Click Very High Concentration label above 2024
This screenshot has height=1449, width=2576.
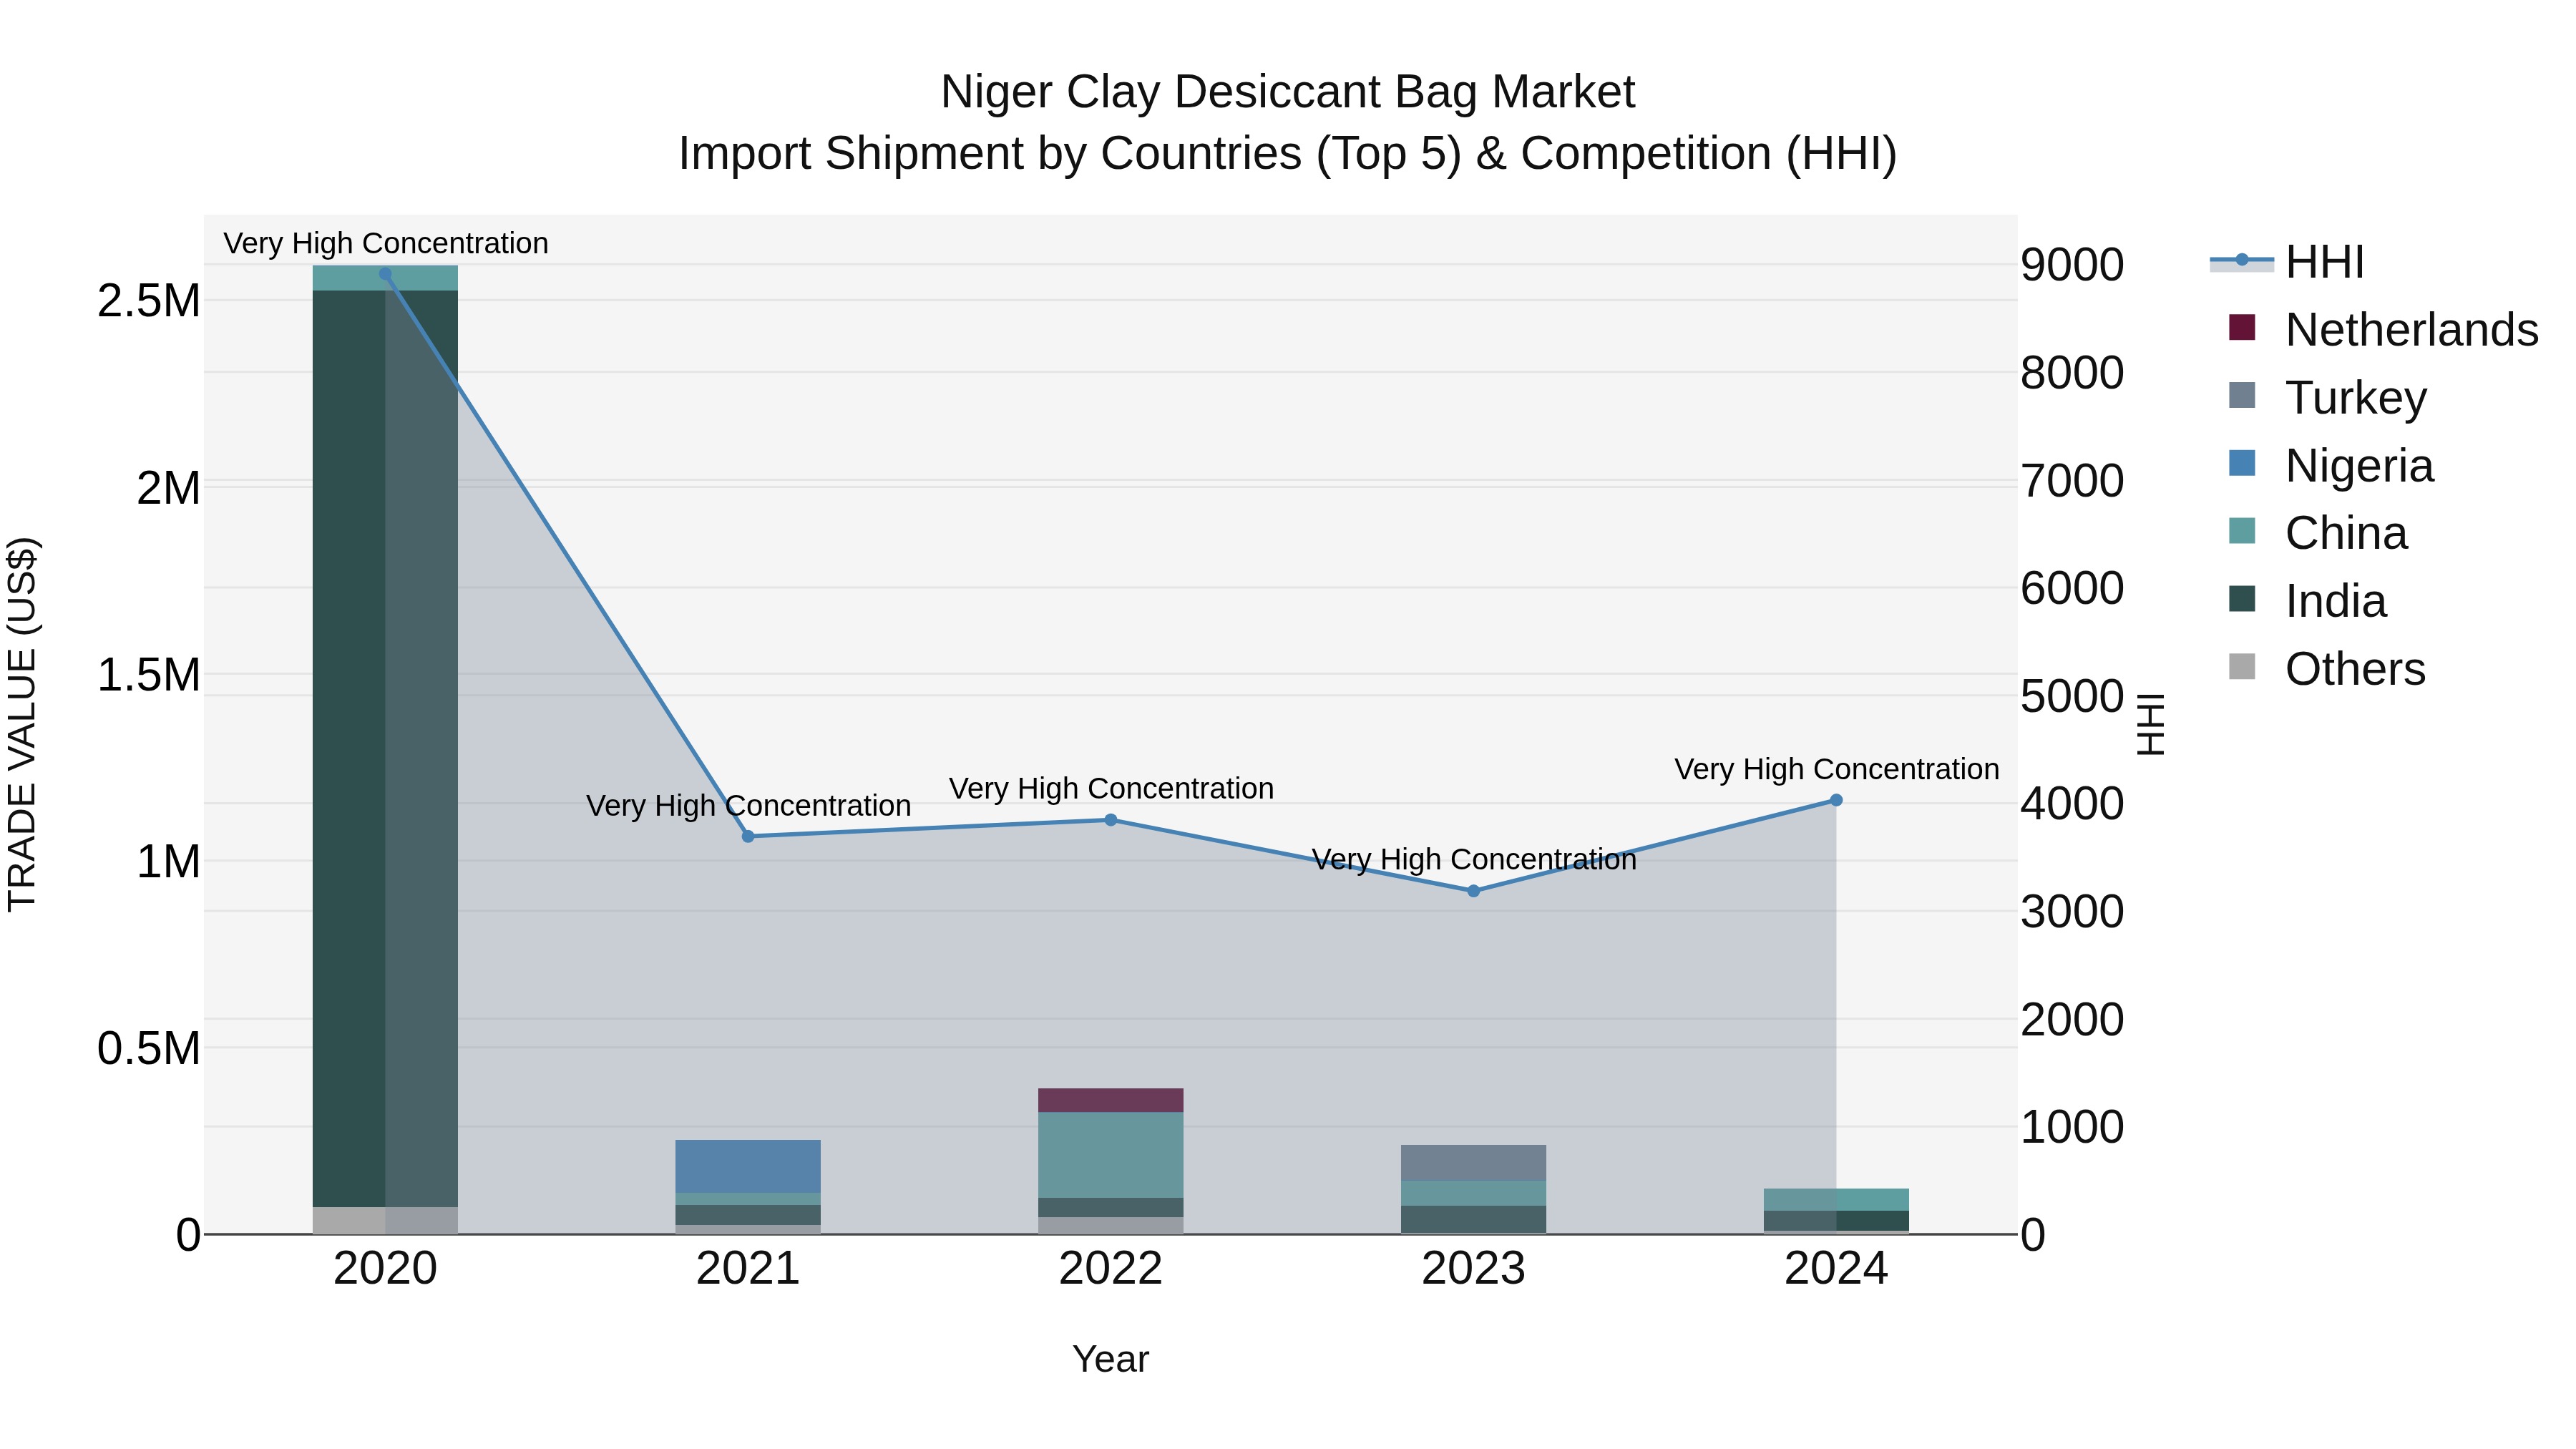1837,769
